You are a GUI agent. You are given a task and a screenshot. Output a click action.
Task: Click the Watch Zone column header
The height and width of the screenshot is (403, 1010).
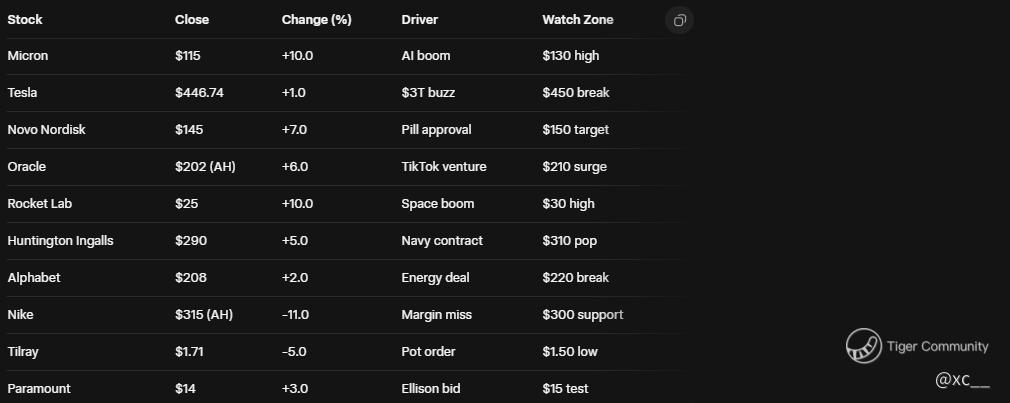[x=578, y=20]
